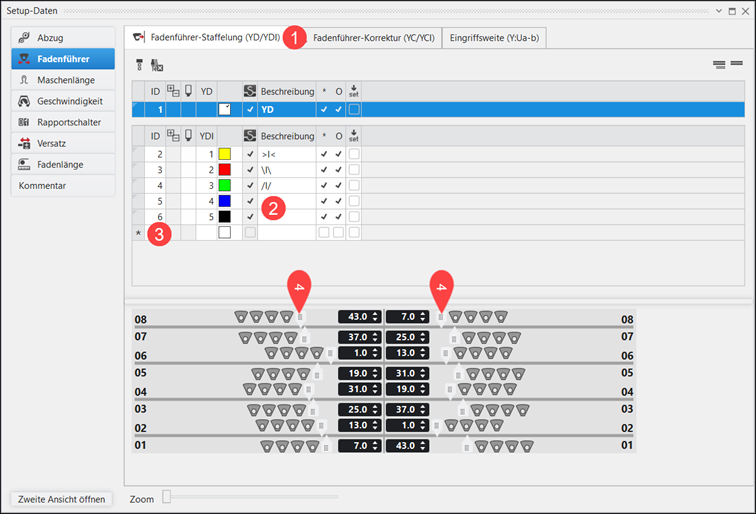Select the Maschenlänge sidebar entry
Screen dimensions: 756x514
[x=63, y=80]
